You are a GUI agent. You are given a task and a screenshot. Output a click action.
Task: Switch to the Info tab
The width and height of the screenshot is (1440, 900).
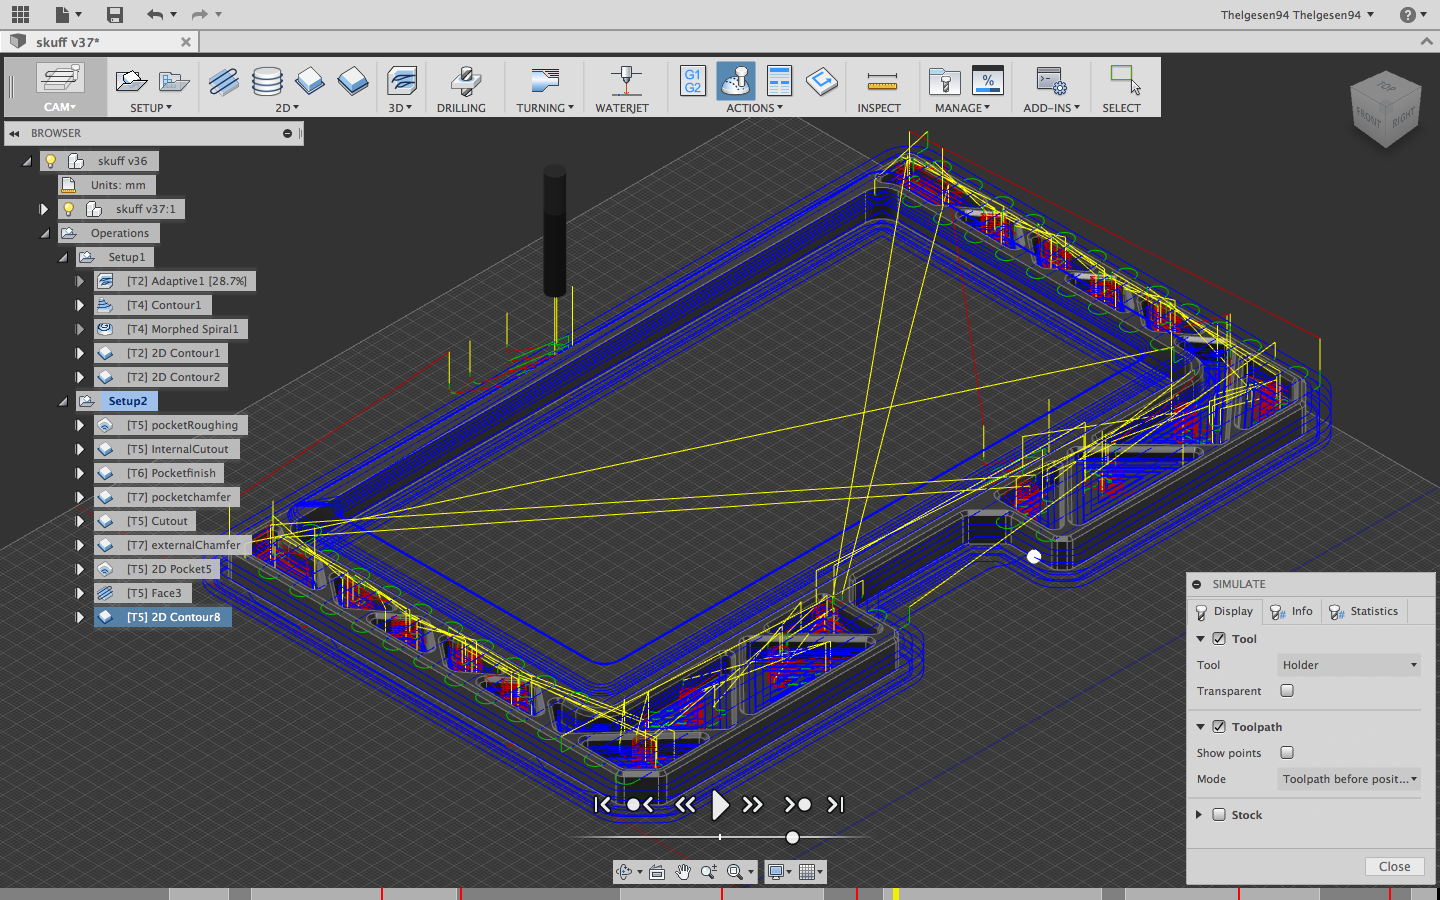(x=1292, y=611)
